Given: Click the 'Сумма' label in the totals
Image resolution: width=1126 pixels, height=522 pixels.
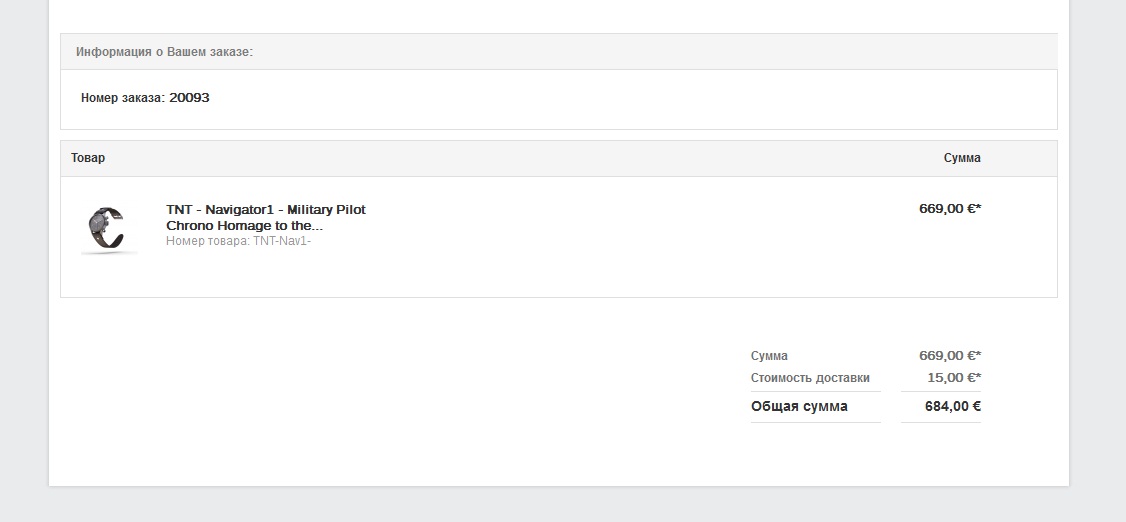Looking at the screenshot, I should point(769,355).
